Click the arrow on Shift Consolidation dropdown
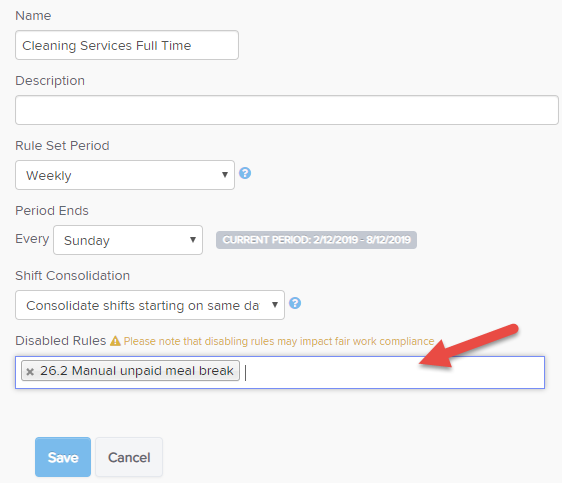The width and height of the screenshot is (562, 483). pyautogui.click(x=275, y=305)
